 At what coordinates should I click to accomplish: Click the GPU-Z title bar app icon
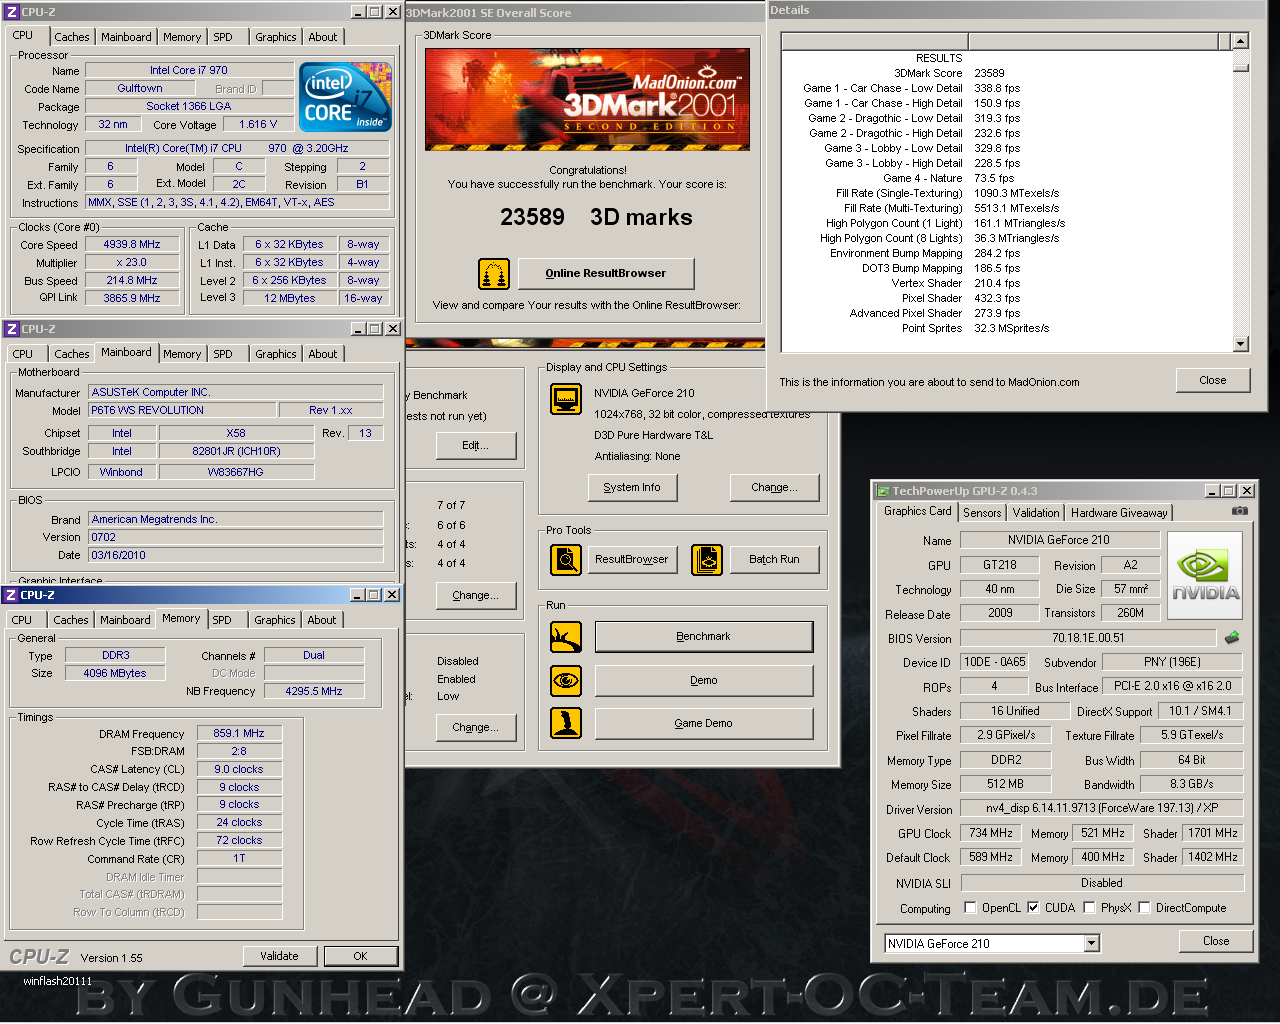[883, 491]
